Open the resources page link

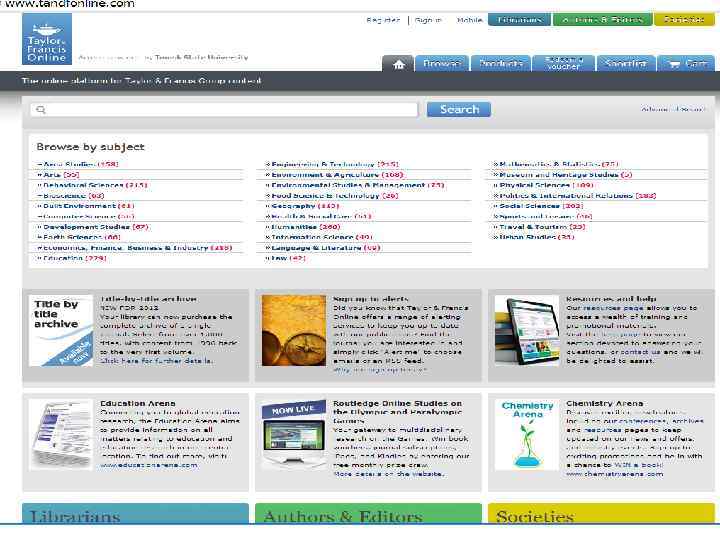(613, 308)
